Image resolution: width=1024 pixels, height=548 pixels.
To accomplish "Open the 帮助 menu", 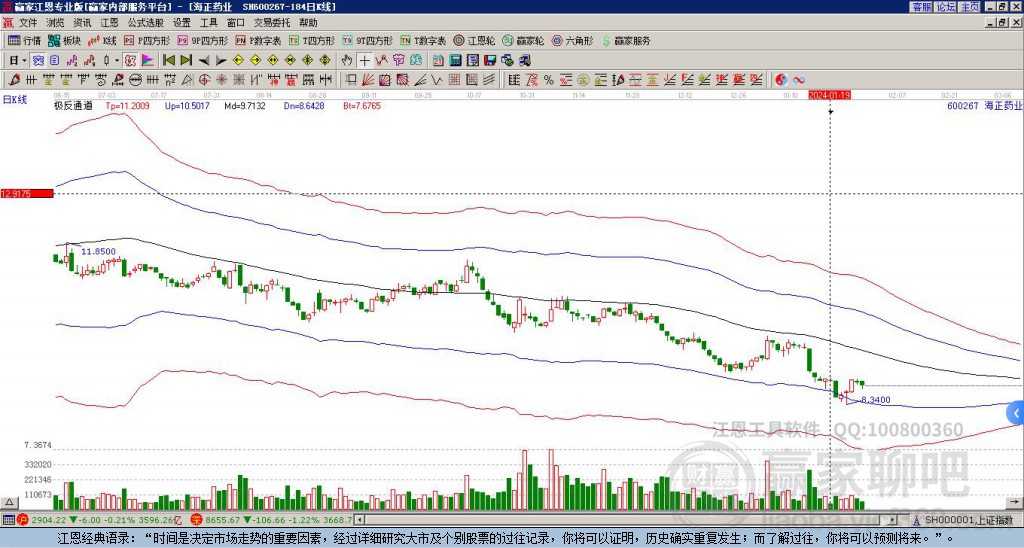I will (x=308, y=23).
